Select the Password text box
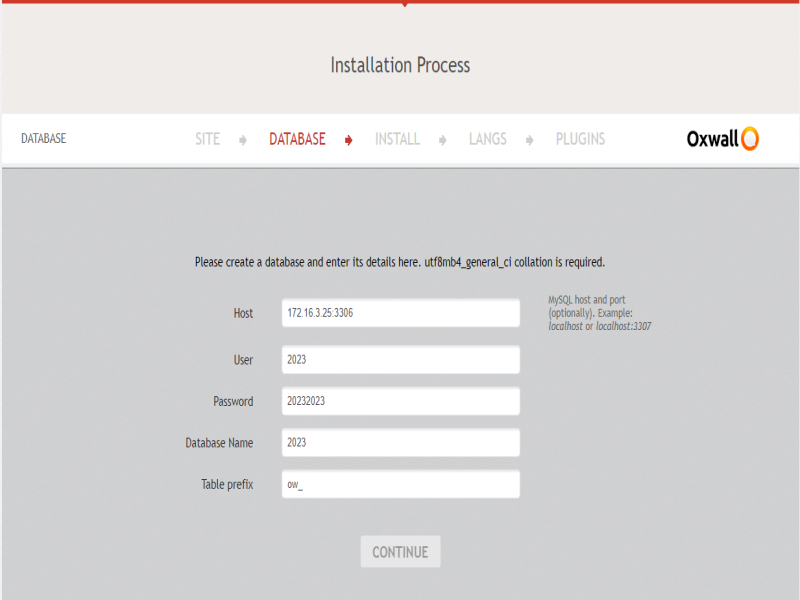This screenshot has height=600, width=800. (400, 401)
